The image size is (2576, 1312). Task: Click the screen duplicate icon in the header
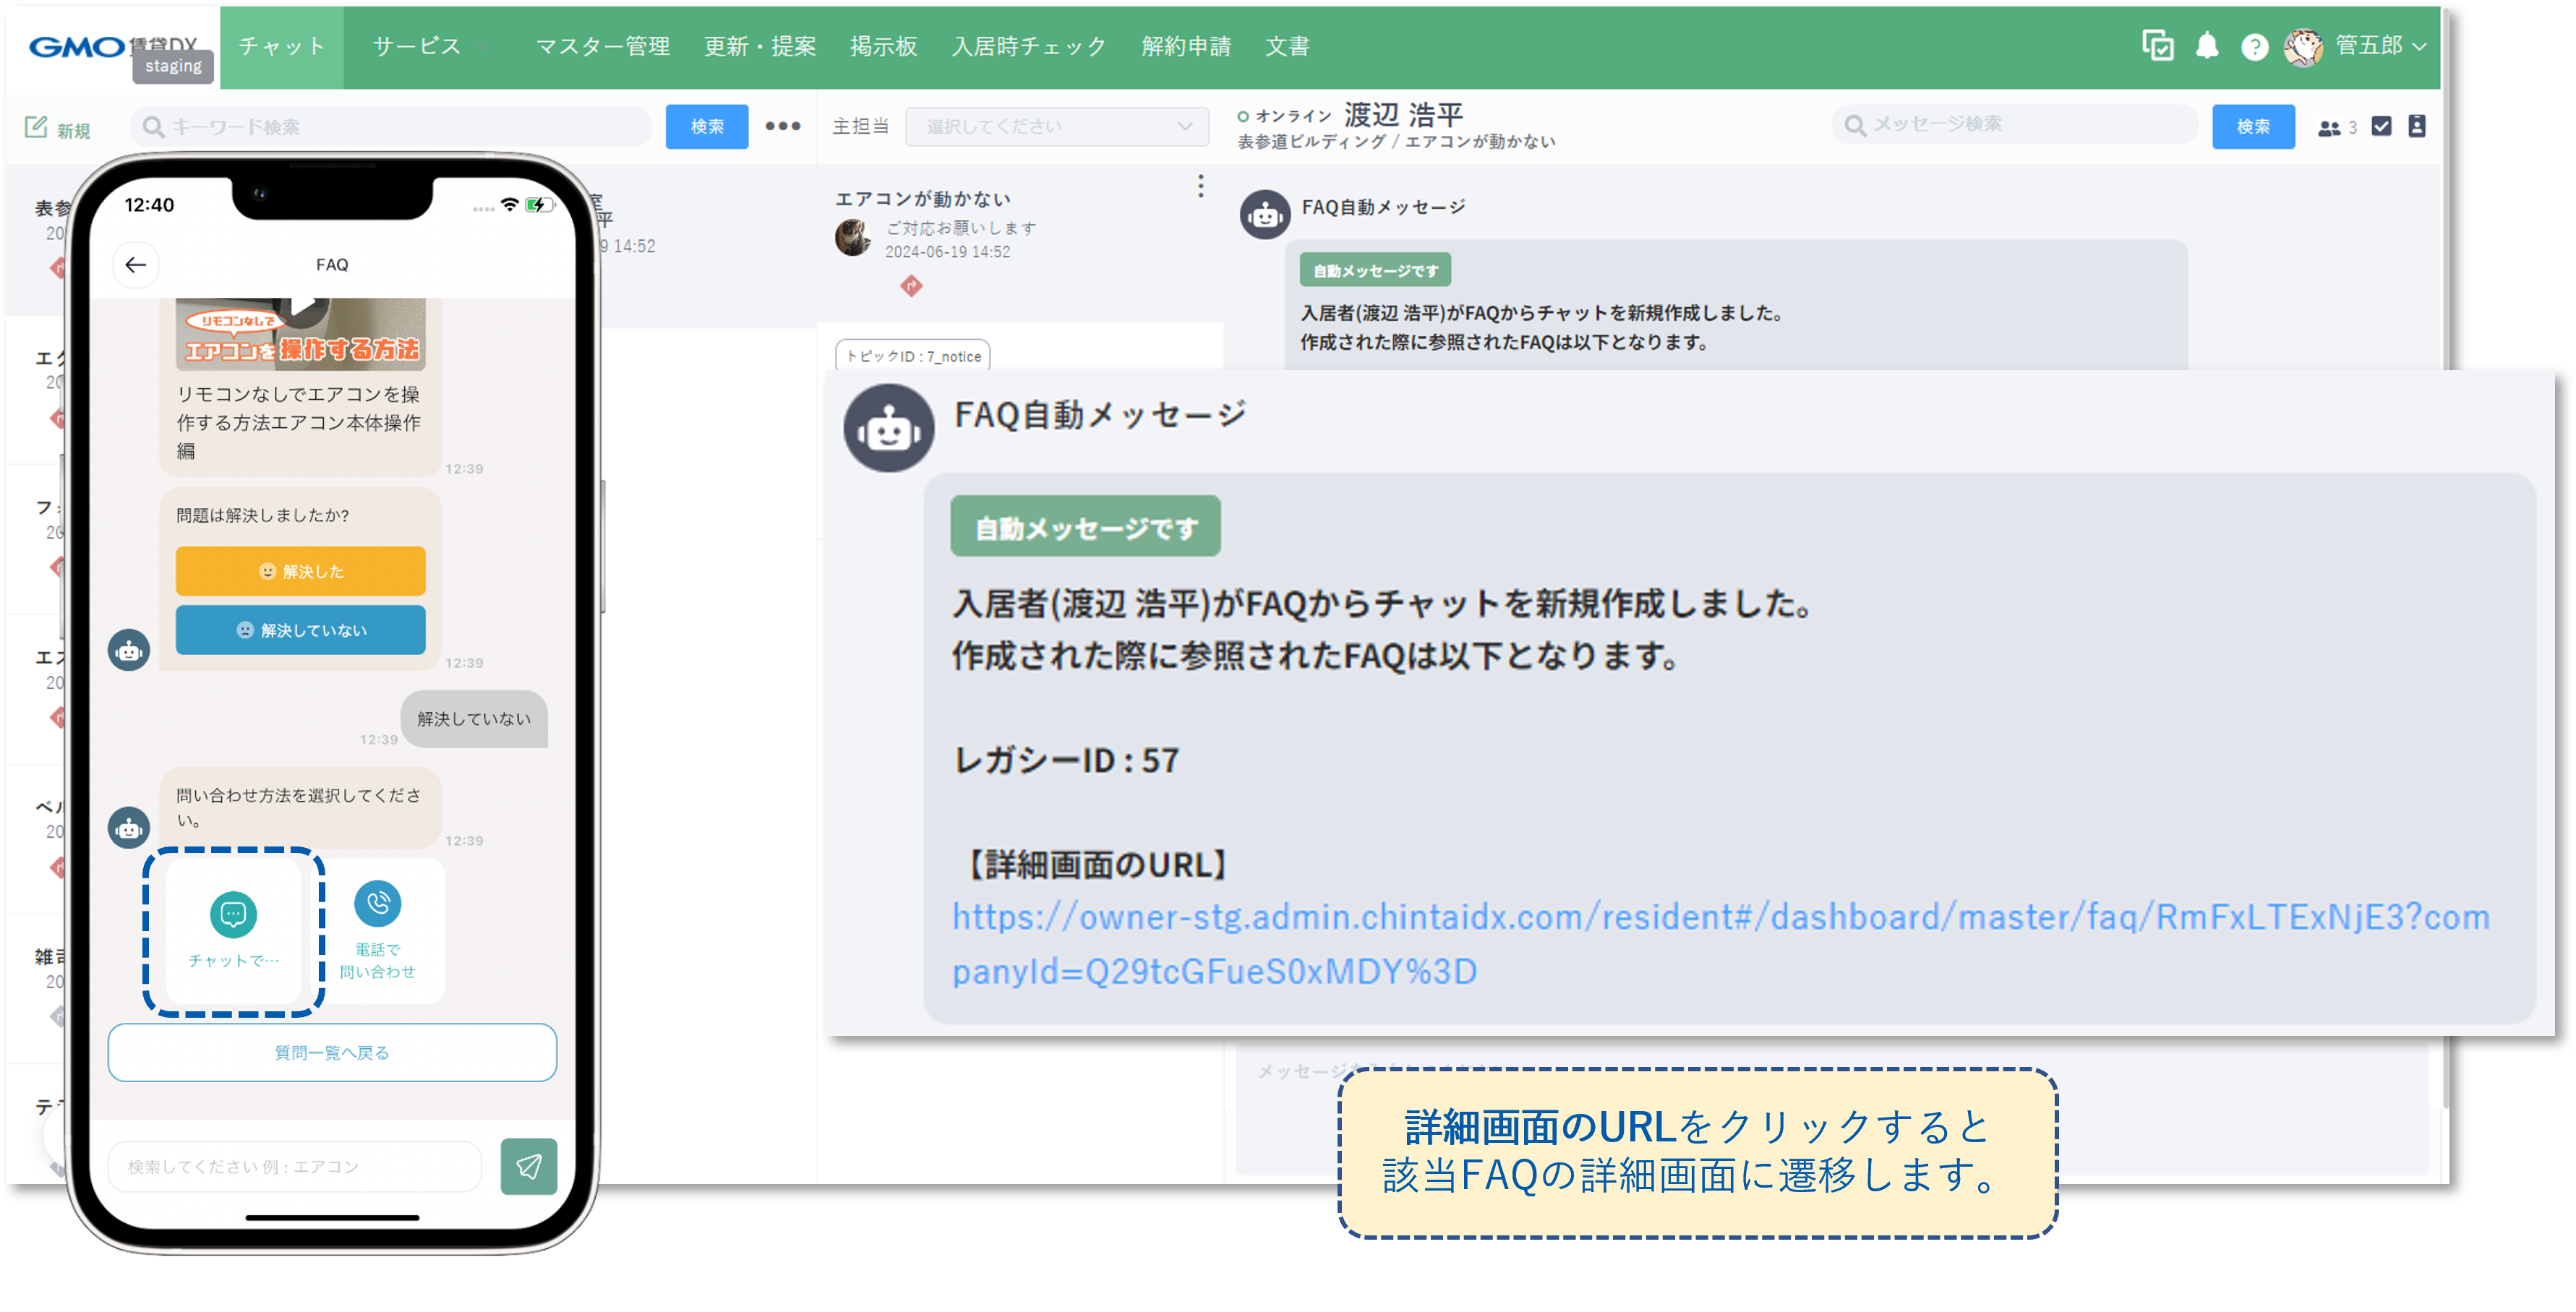tap(2158, 46)
